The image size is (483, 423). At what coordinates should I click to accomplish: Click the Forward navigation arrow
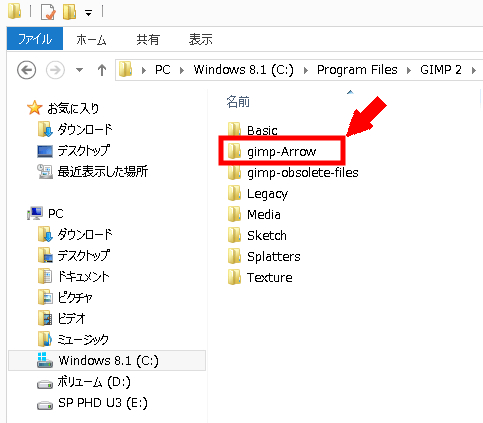(x=55, y=70)
